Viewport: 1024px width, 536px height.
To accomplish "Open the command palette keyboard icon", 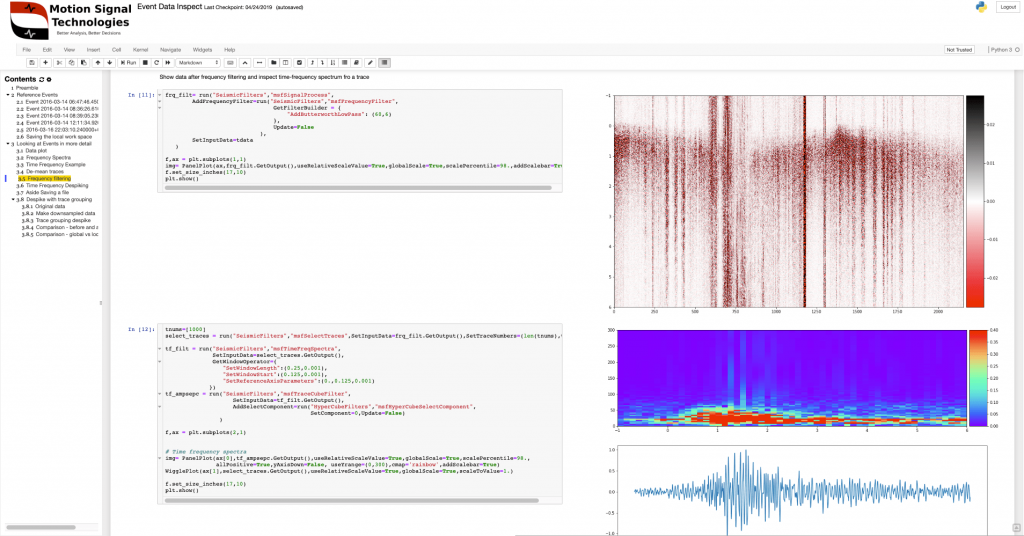I will pos(231,63).
